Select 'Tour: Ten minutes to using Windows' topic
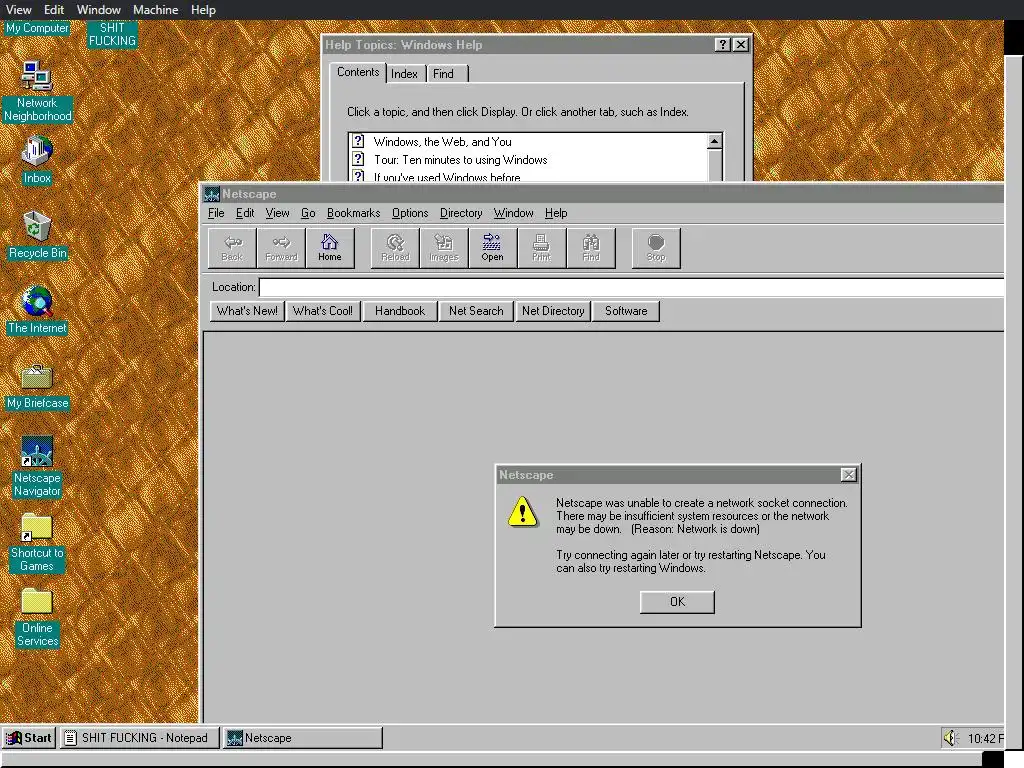 click(x=460, y=160)
